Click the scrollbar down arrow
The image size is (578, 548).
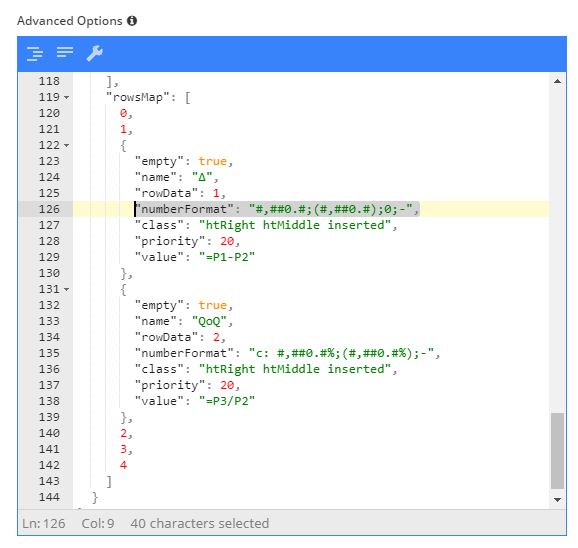(x=557, y=500)
